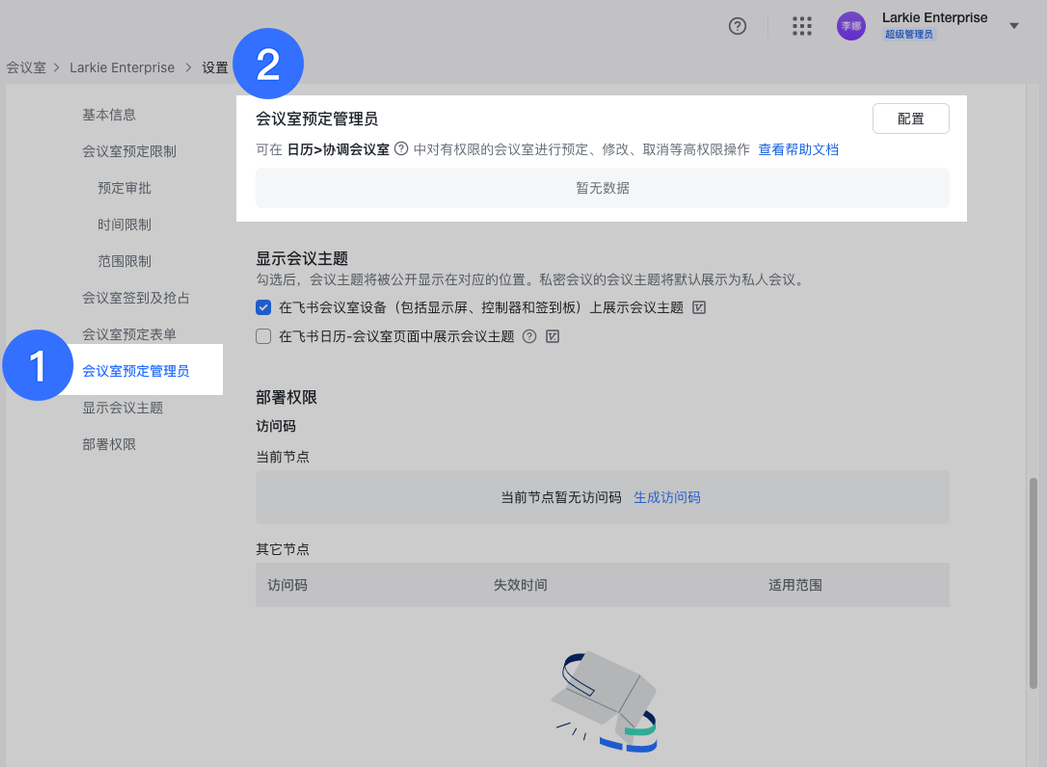Open the help question mark icon in top bar

[737, 26]
